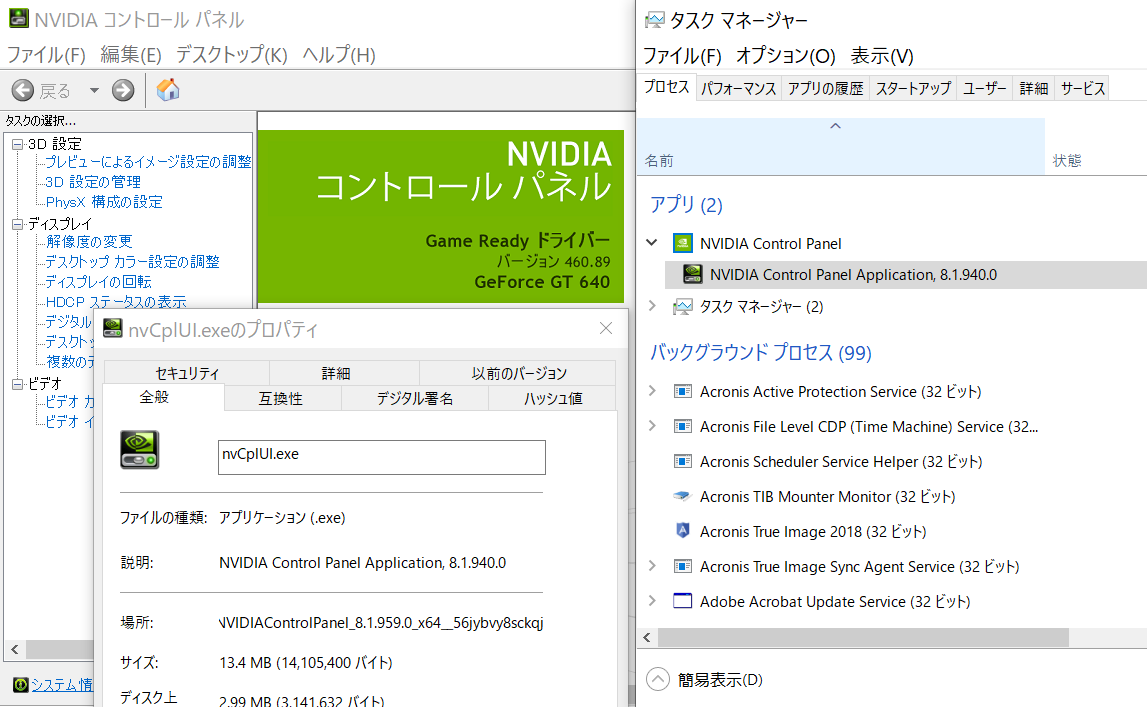The height and width of the screenshot is (707, 1147).
Task: Open オプション(O) menu in Task Manager
Action: (786, 56)
